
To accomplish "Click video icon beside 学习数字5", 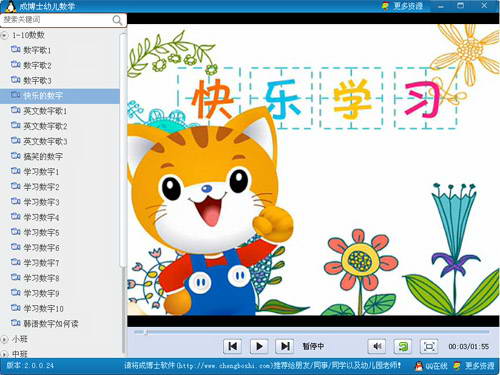I will [x=16, y=232].
